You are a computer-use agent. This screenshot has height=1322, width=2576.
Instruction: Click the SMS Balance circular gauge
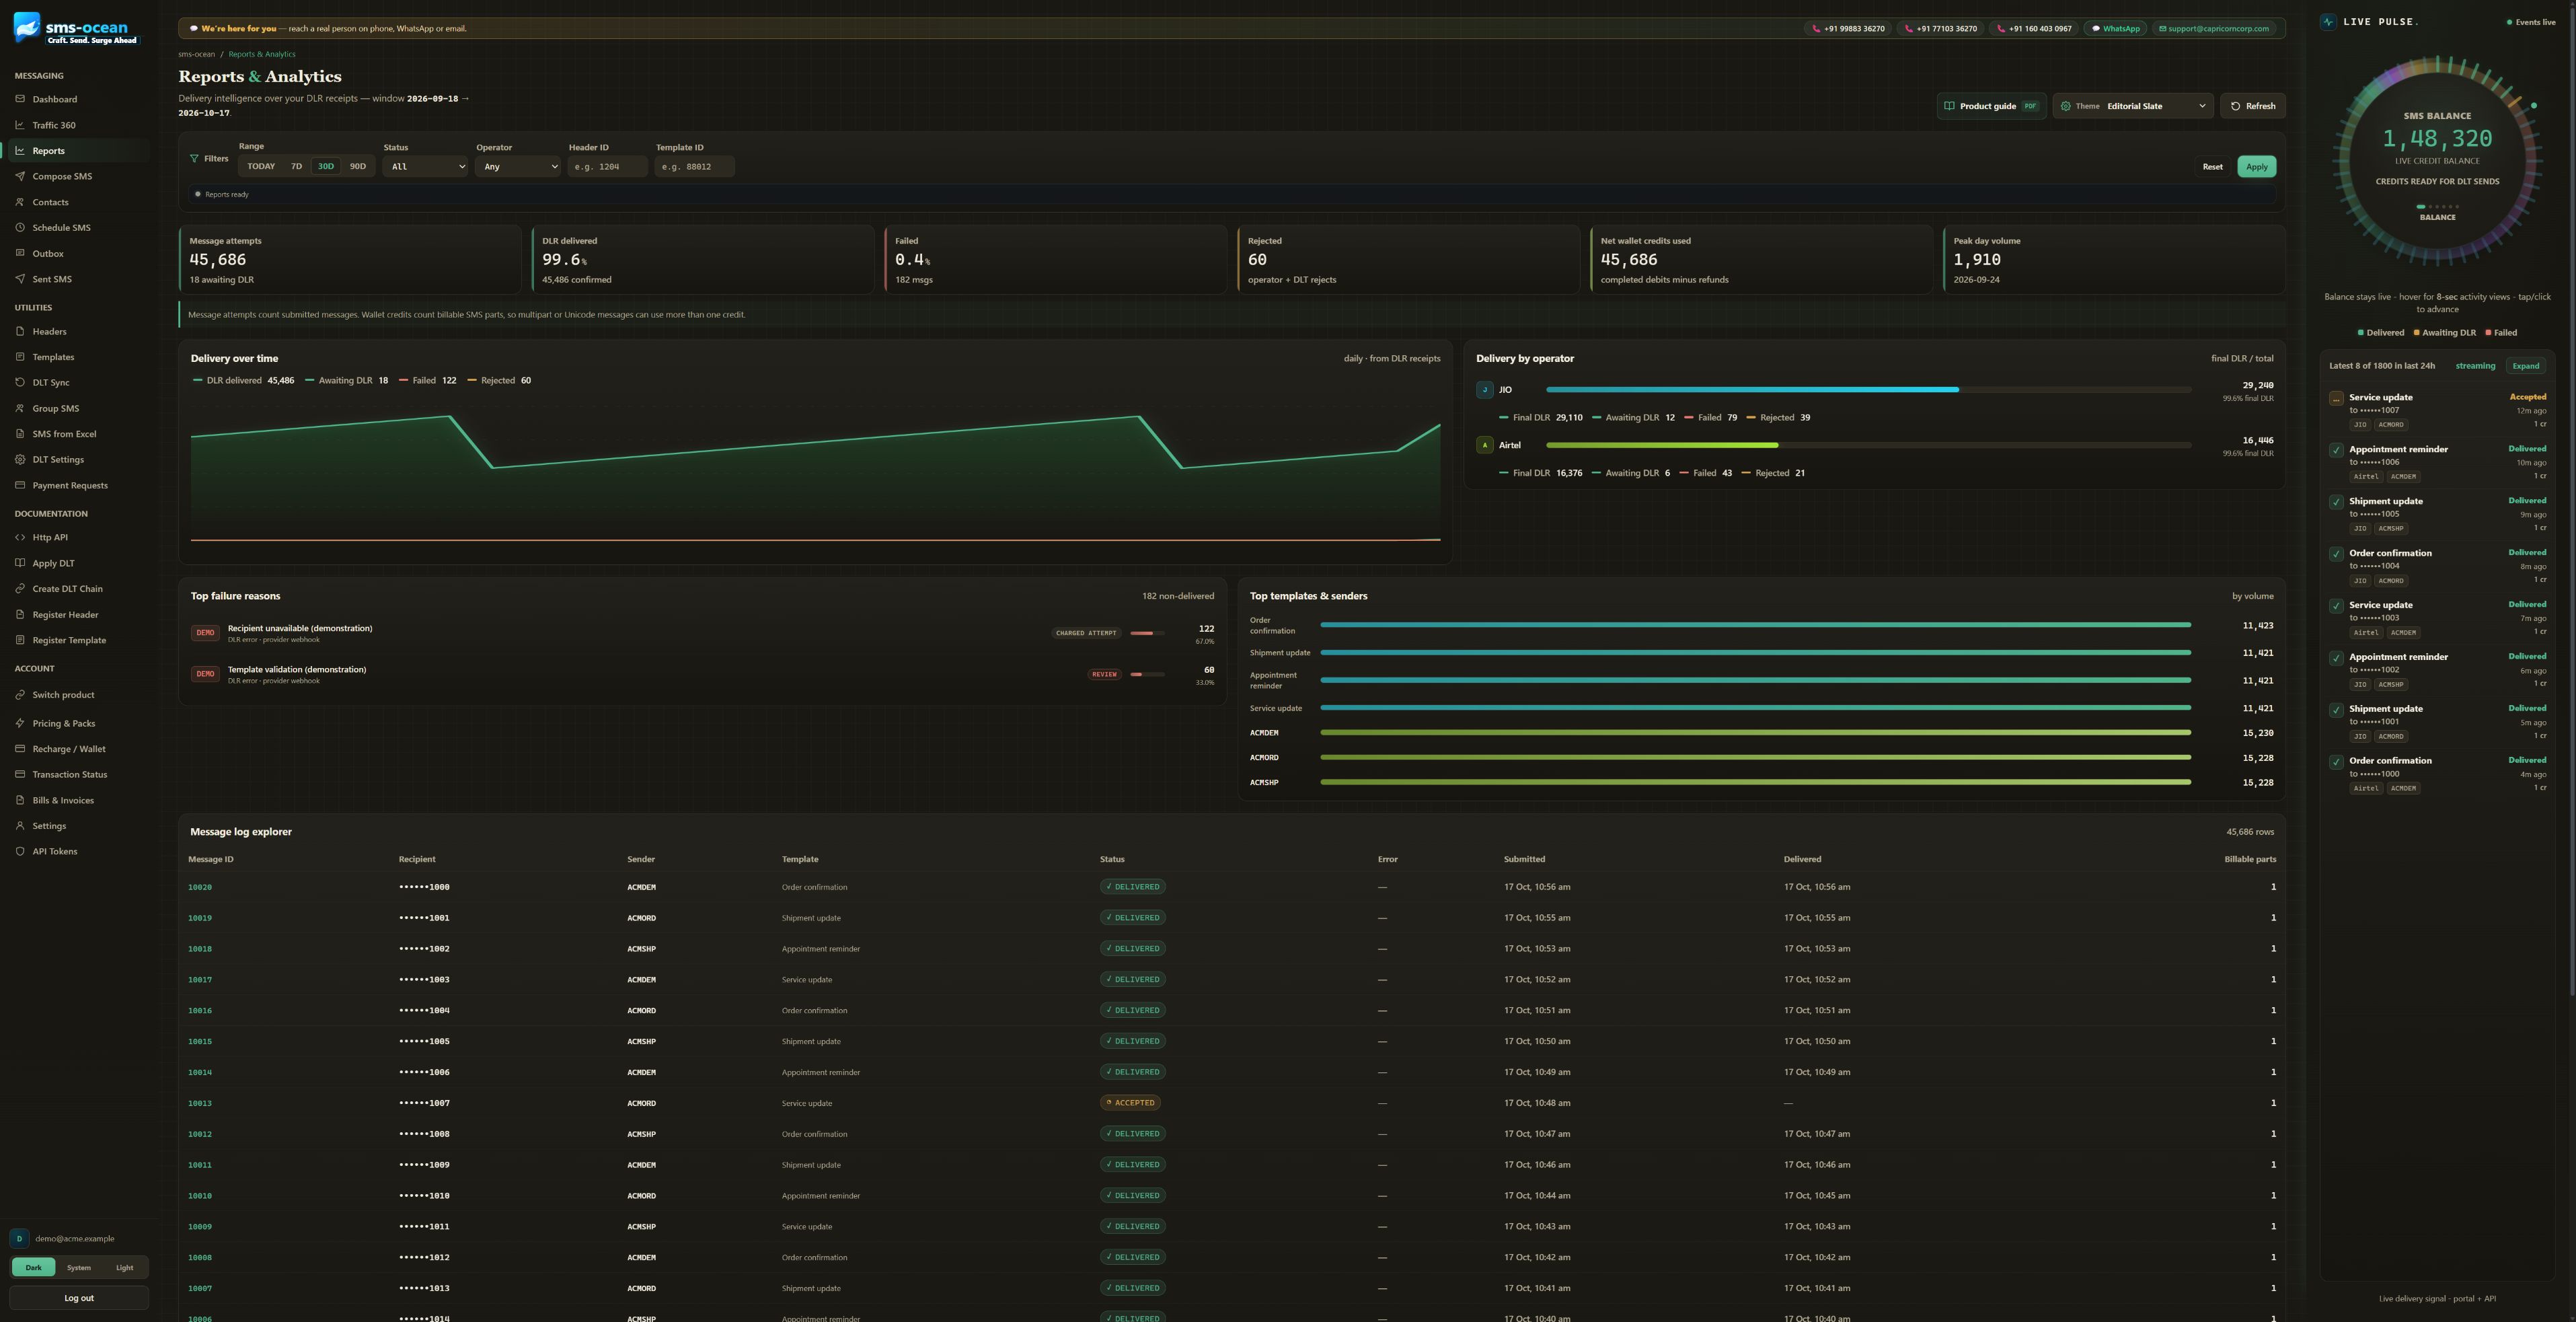(2437, 160)
